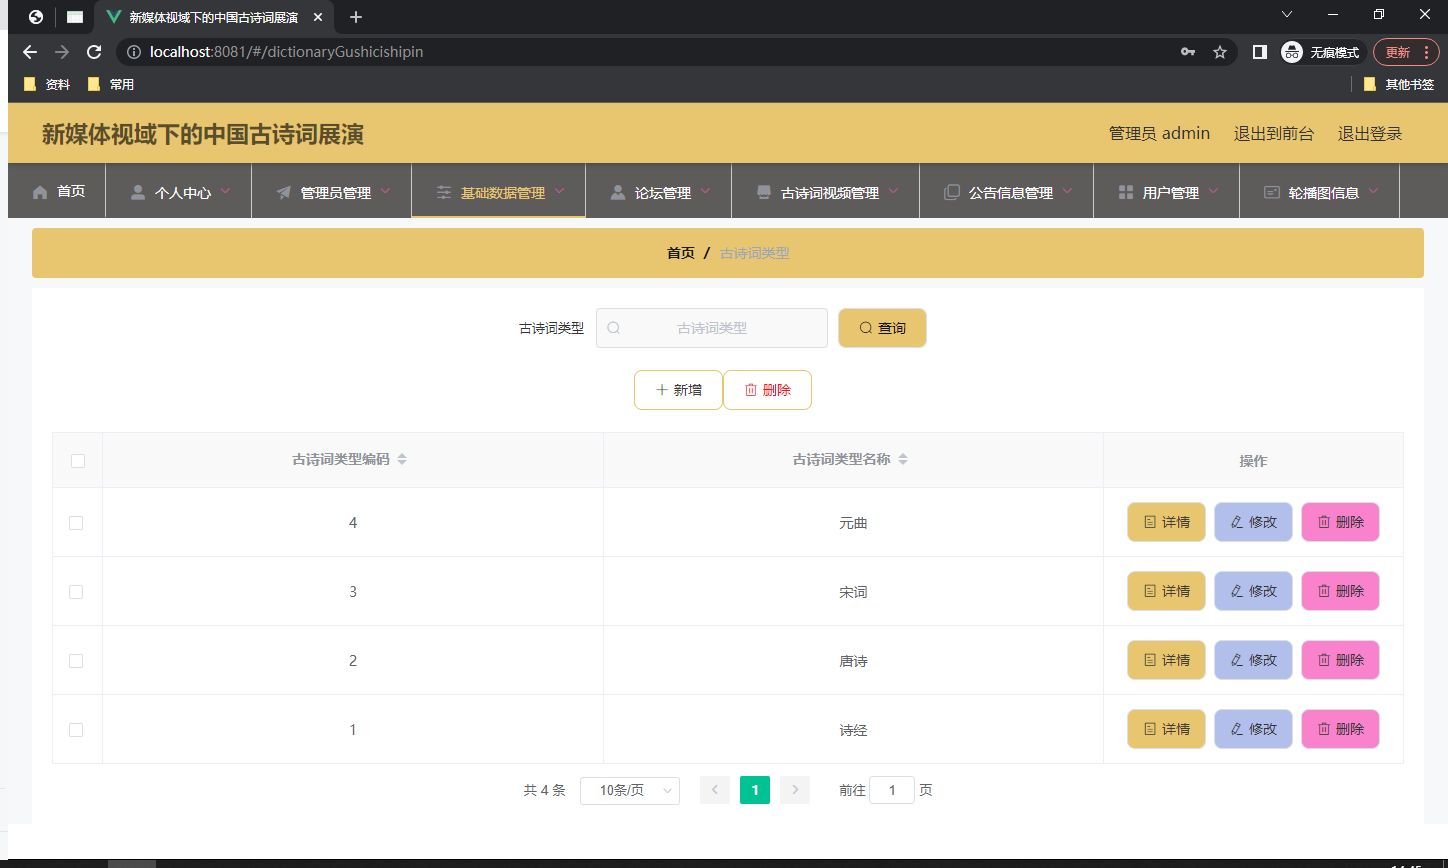Click the 更新 browser update button
1448x868 pixels.
1398,52
